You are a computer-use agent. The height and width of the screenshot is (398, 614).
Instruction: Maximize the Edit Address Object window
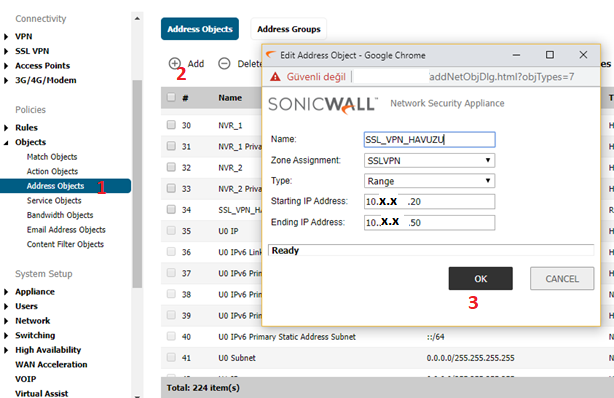[550, 55]
